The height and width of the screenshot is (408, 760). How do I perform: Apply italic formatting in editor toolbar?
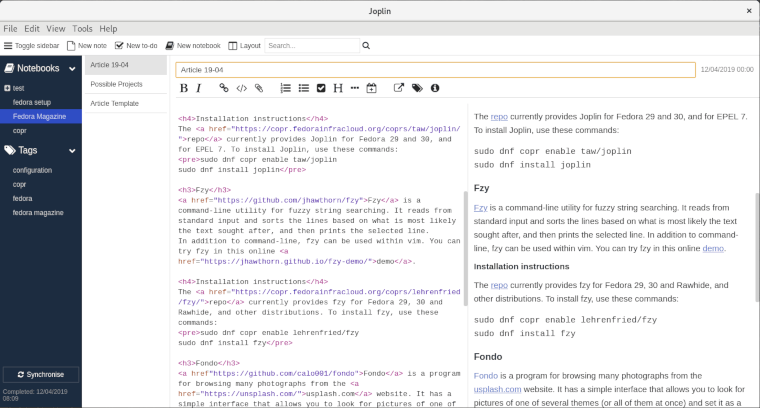(199, 88)
